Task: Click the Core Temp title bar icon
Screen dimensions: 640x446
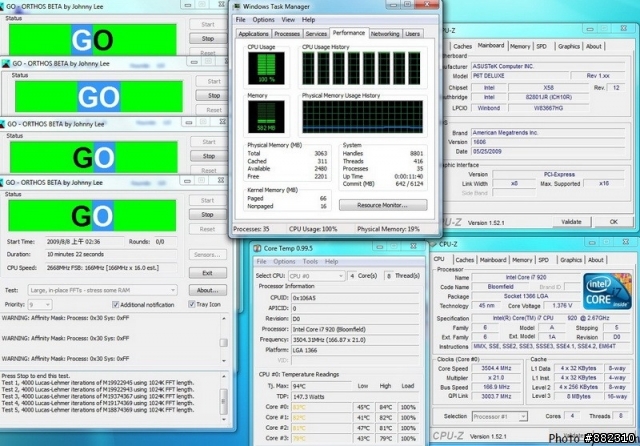Action: [x=257, y=248]
